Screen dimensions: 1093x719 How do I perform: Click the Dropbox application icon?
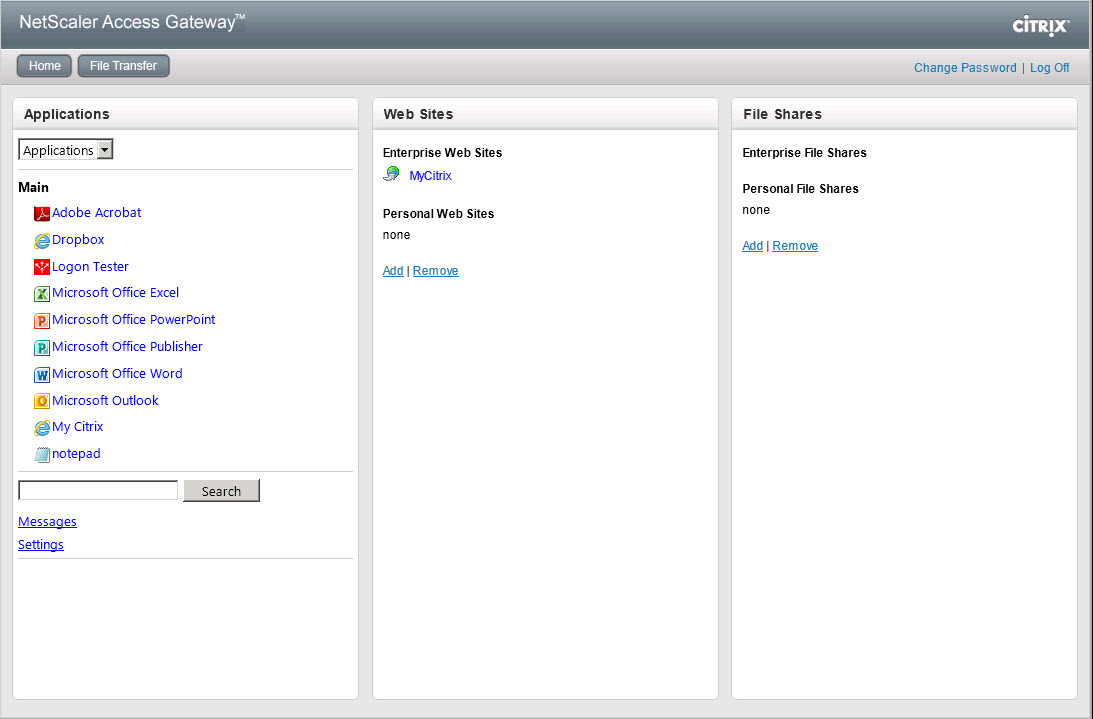[42, 240]
